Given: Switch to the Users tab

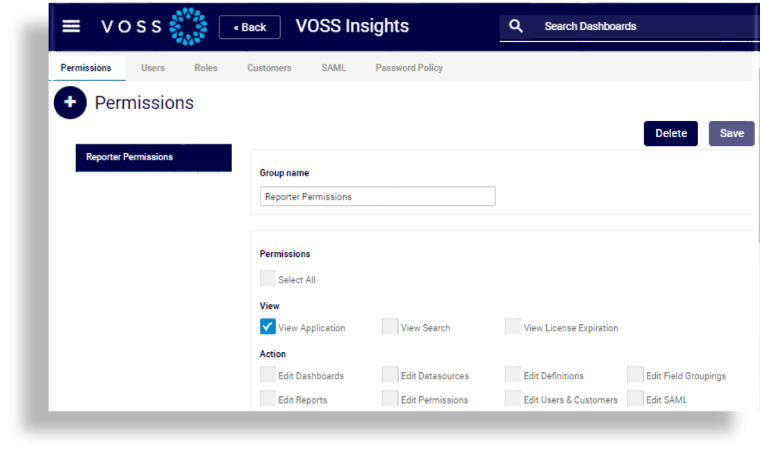Looking at the screenshot, I should (x=153, y=68).
